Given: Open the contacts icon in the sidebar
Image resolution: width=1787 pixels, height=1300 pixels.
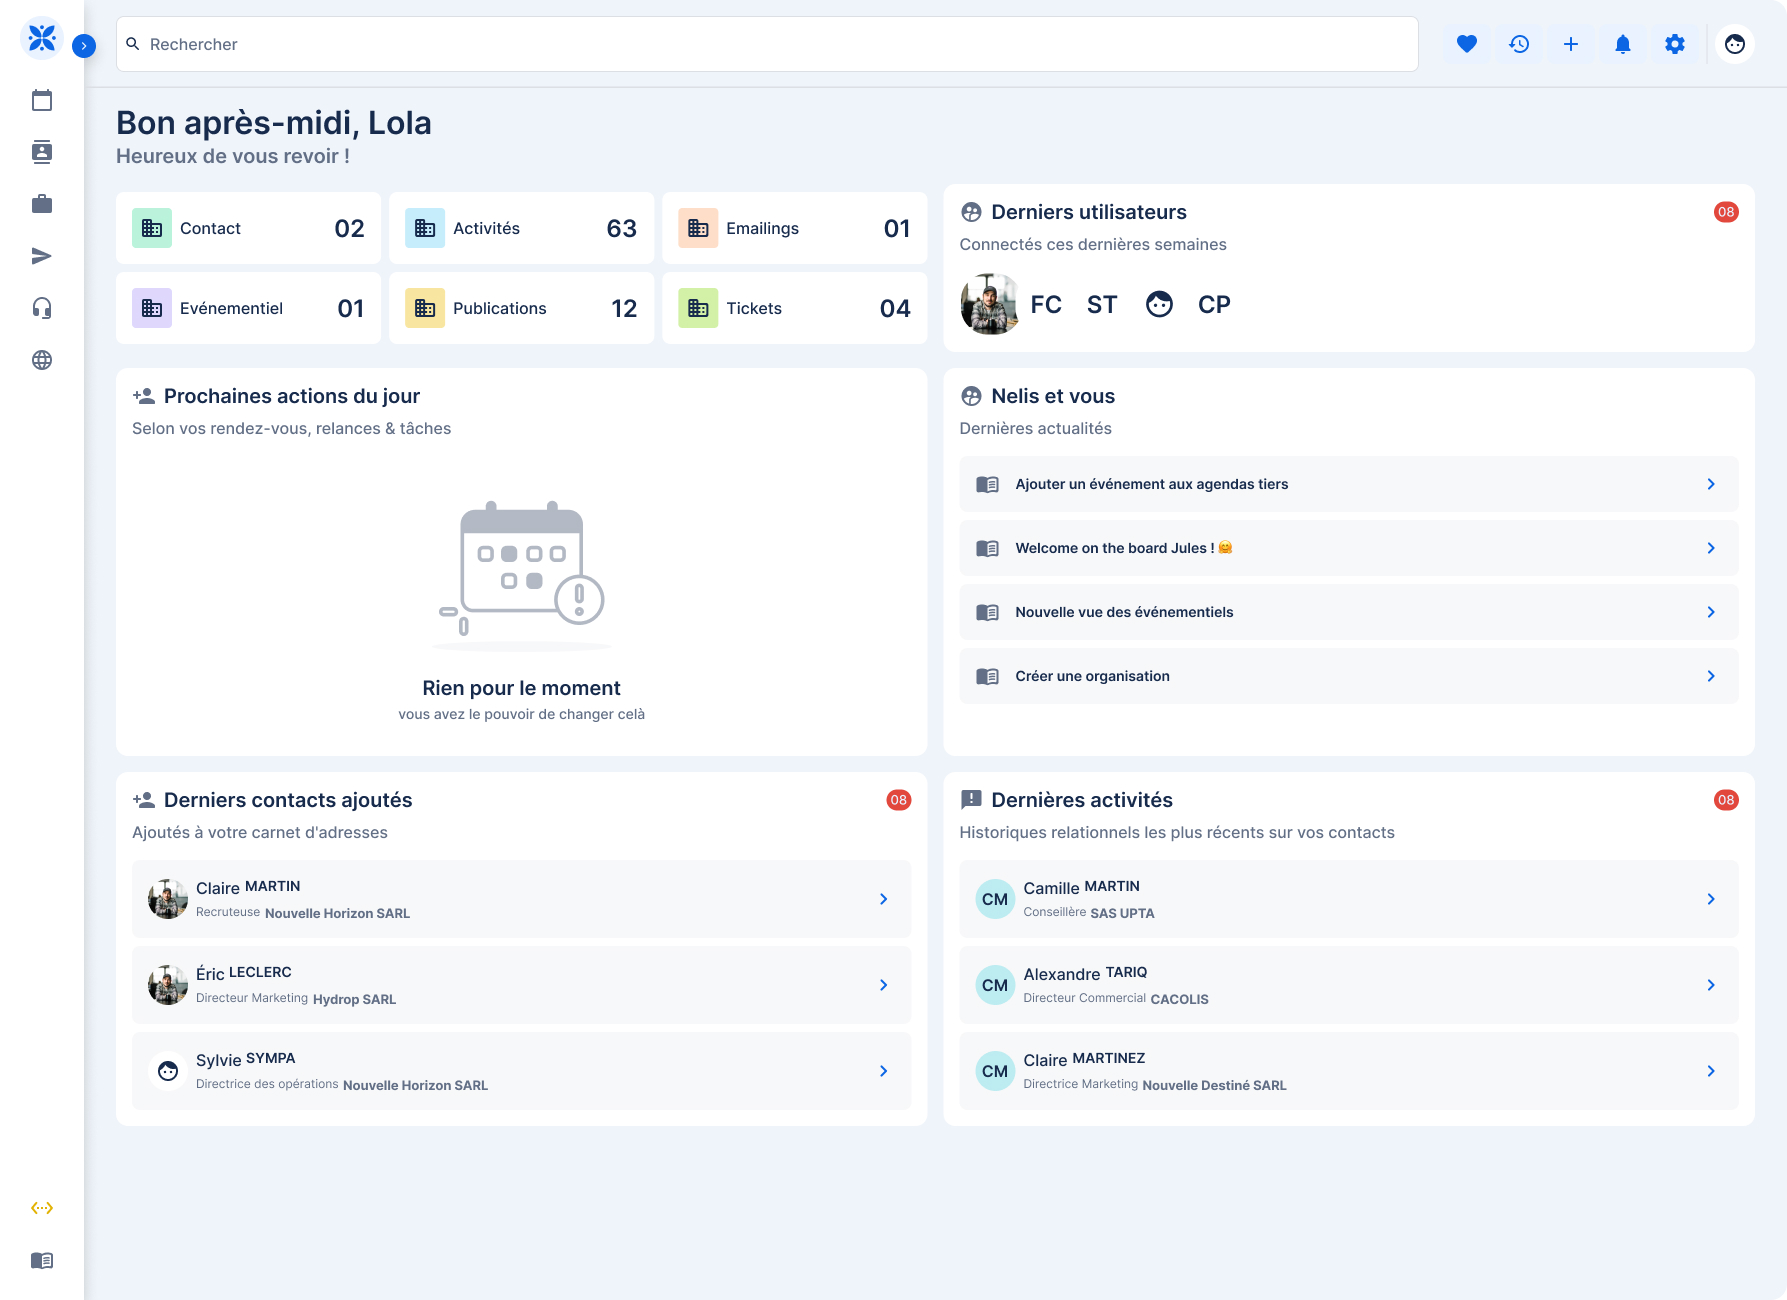Looking at the screenshot, I should pyautogui.click(x=42, y=152).
